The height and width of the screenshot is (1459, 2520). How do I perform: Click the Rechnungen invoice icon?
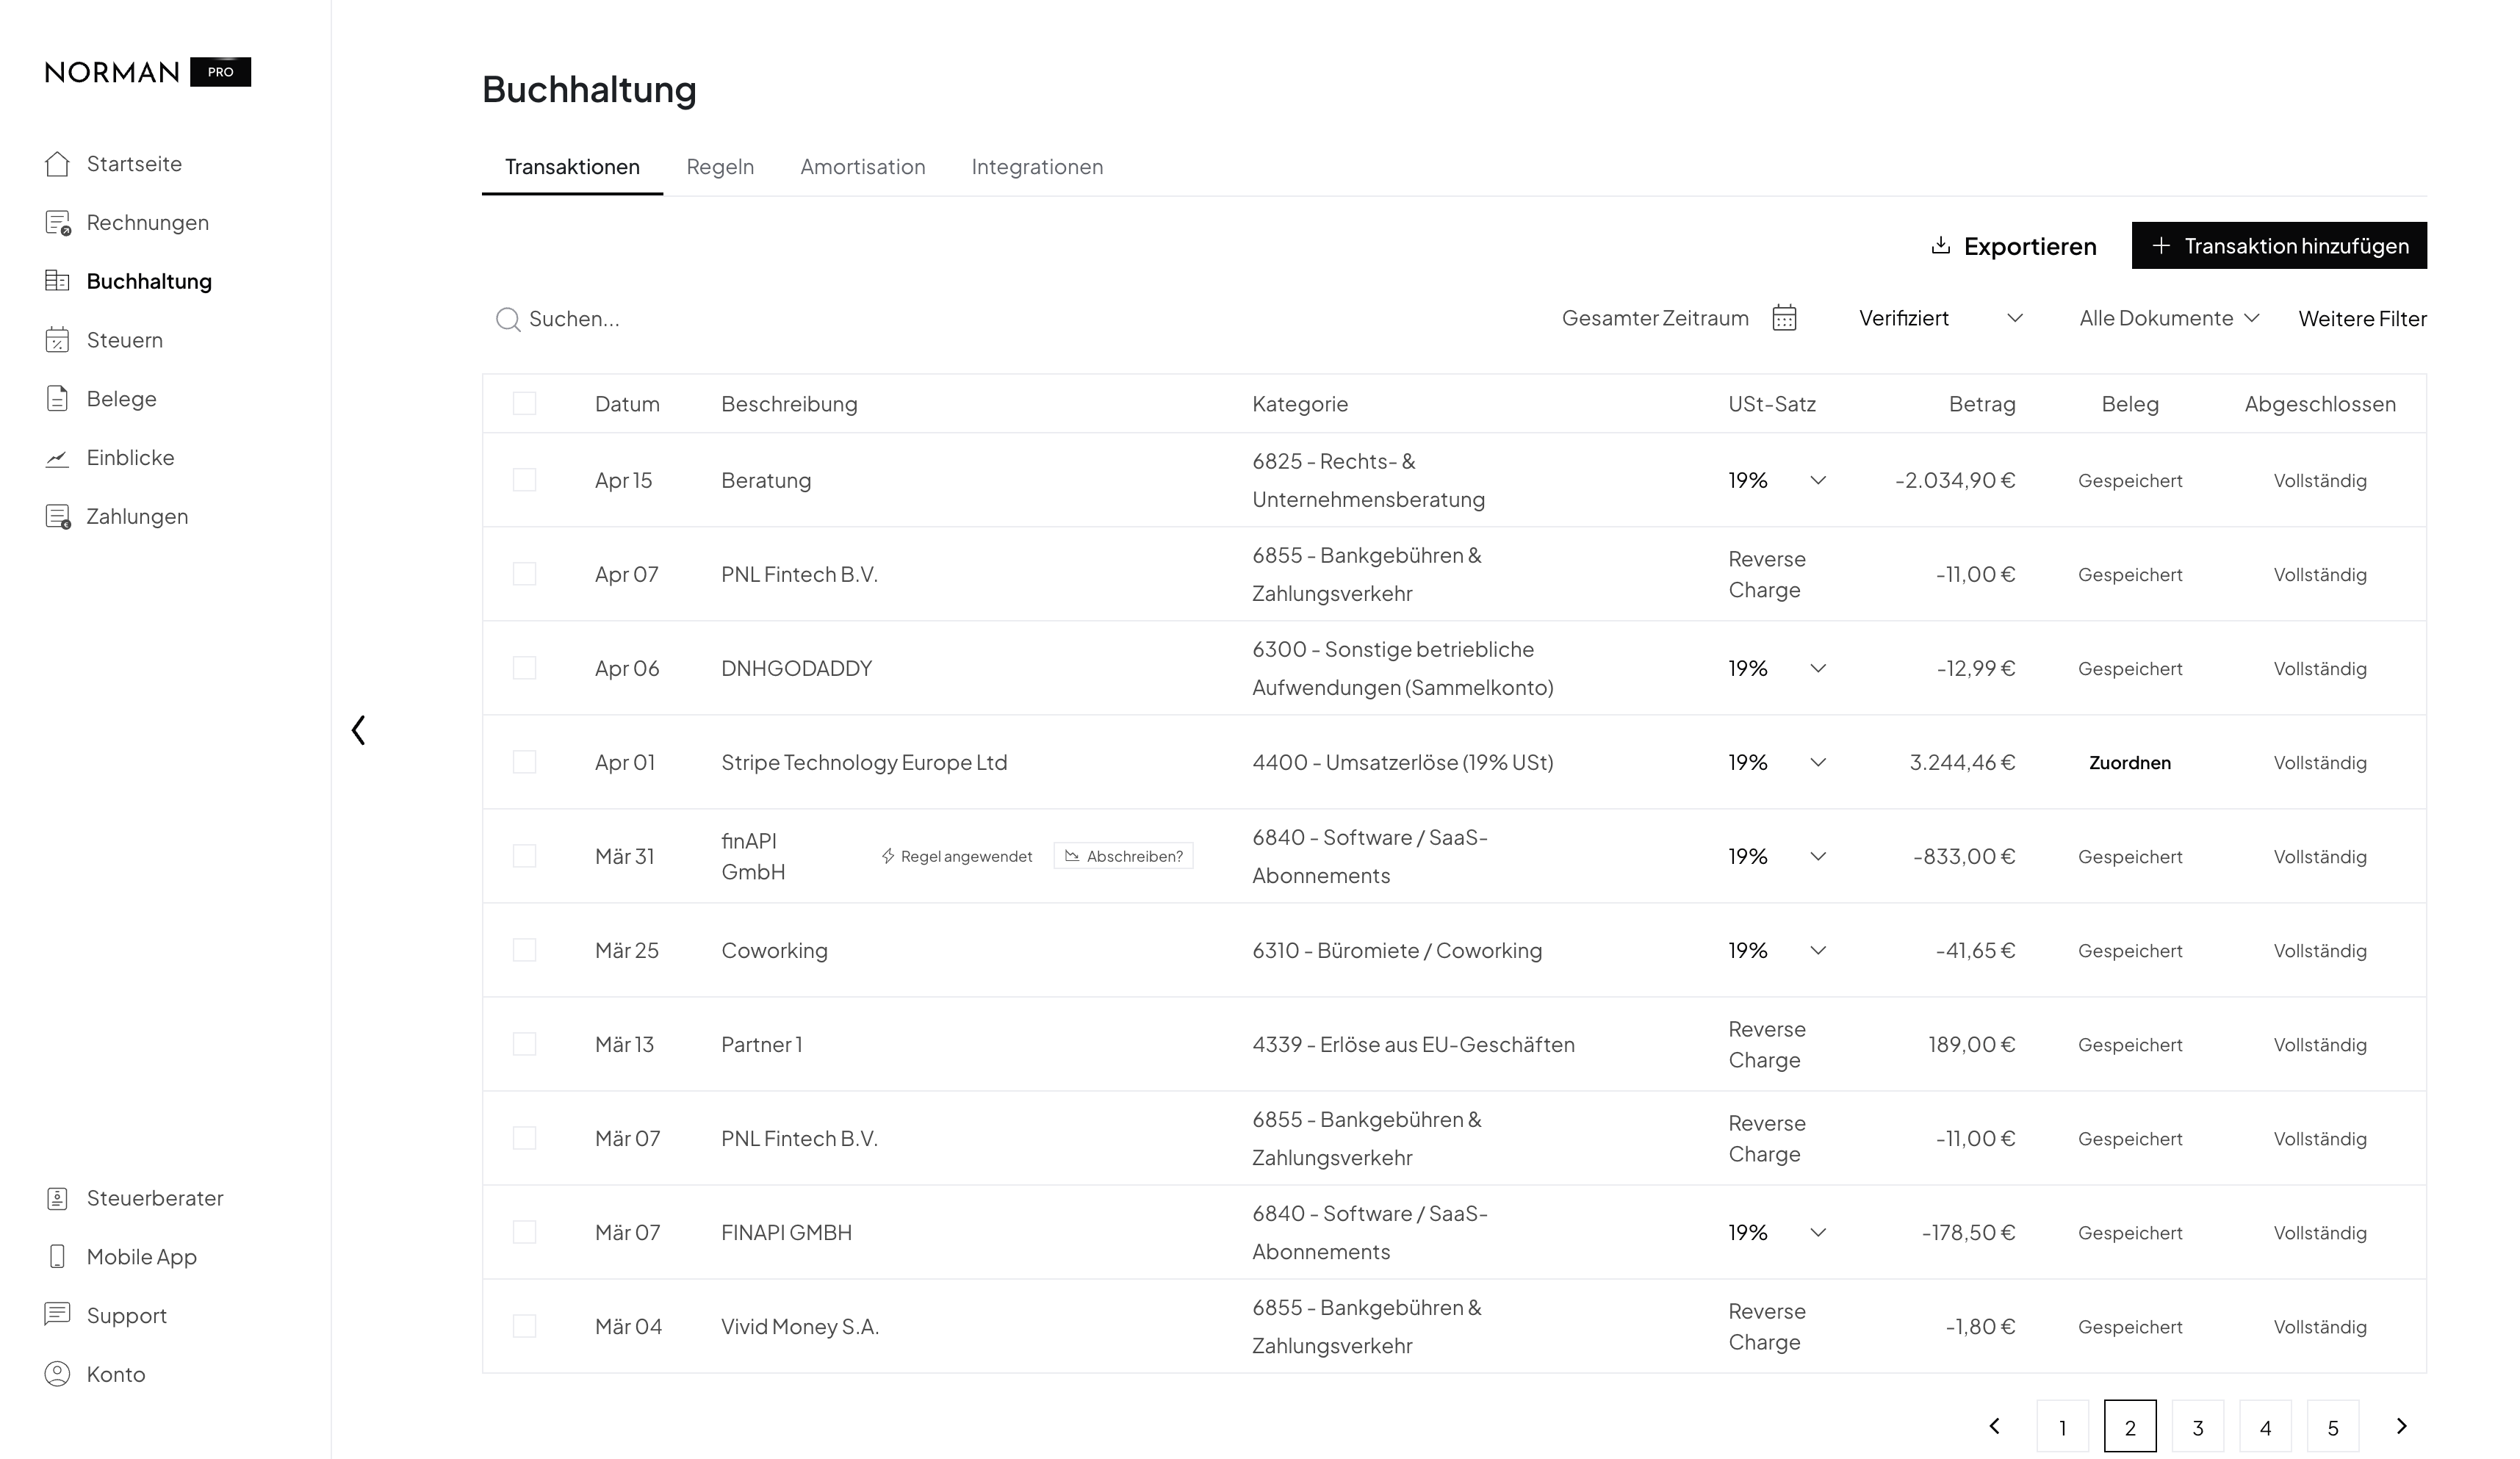[58, 223]
